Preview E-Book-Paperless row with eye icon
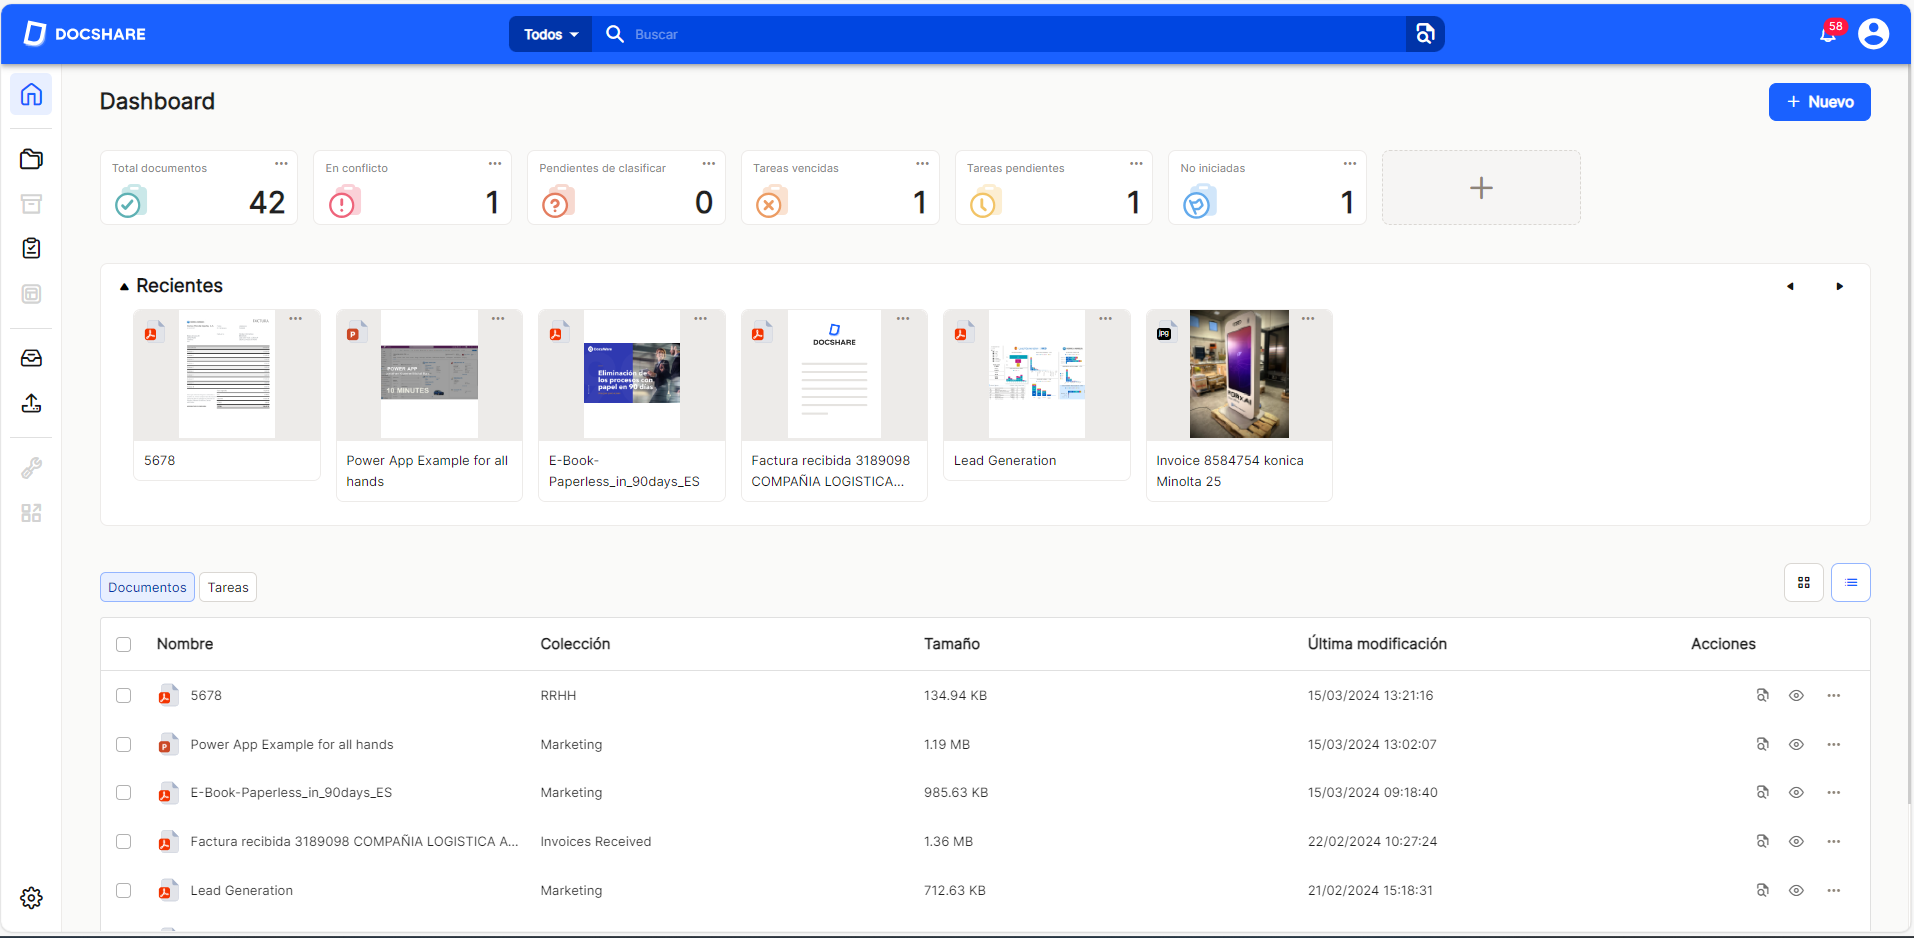The image size is (1914, 938). click(1796, 792)
